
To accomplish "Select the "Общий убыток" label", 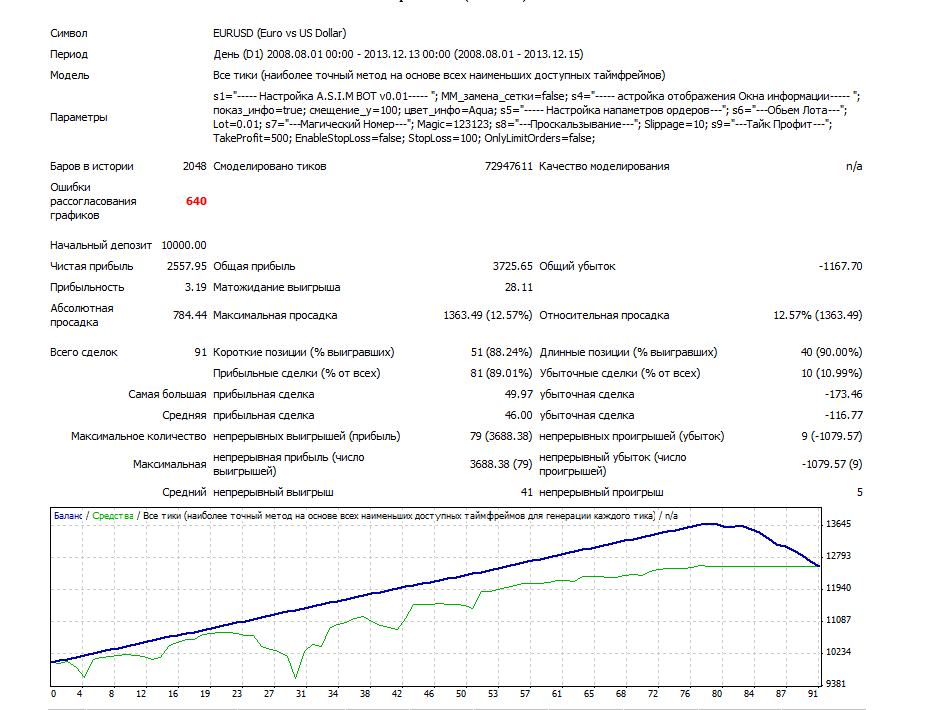I will pos(577,266).
